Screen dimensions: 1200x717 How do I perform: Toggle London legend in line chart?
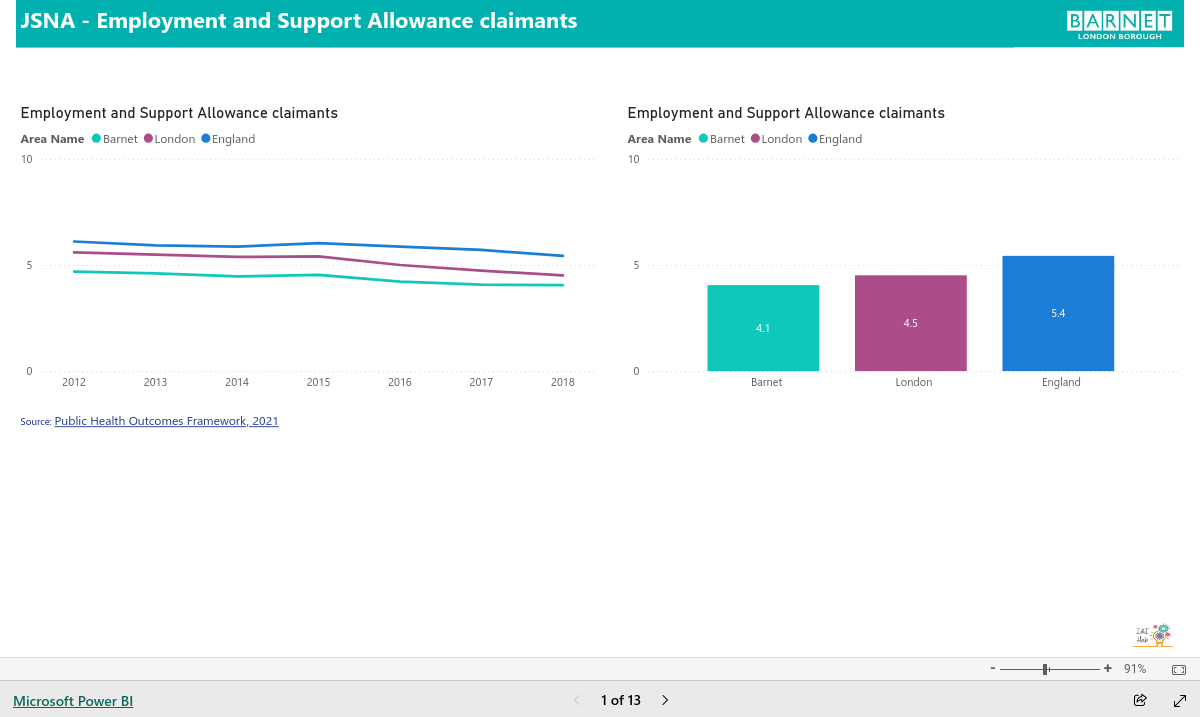(x=170, y=139)
